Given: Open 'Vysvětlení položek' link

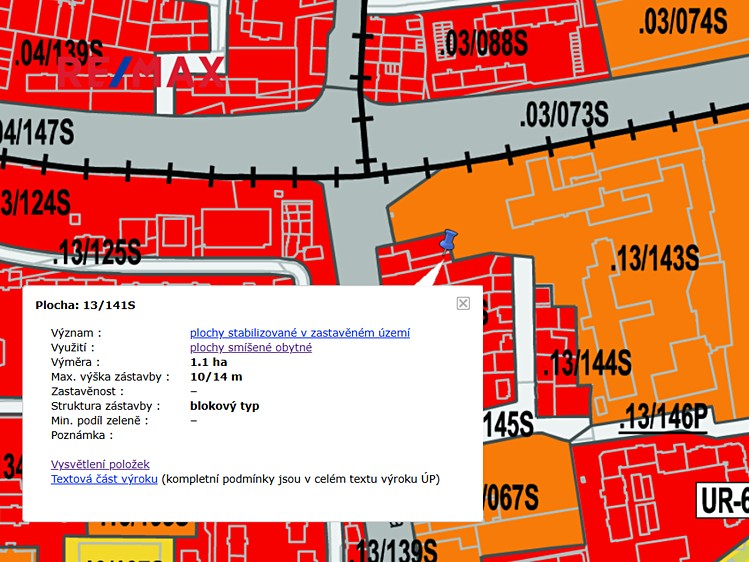Looking at the screenshot, I should pos(100,464).
